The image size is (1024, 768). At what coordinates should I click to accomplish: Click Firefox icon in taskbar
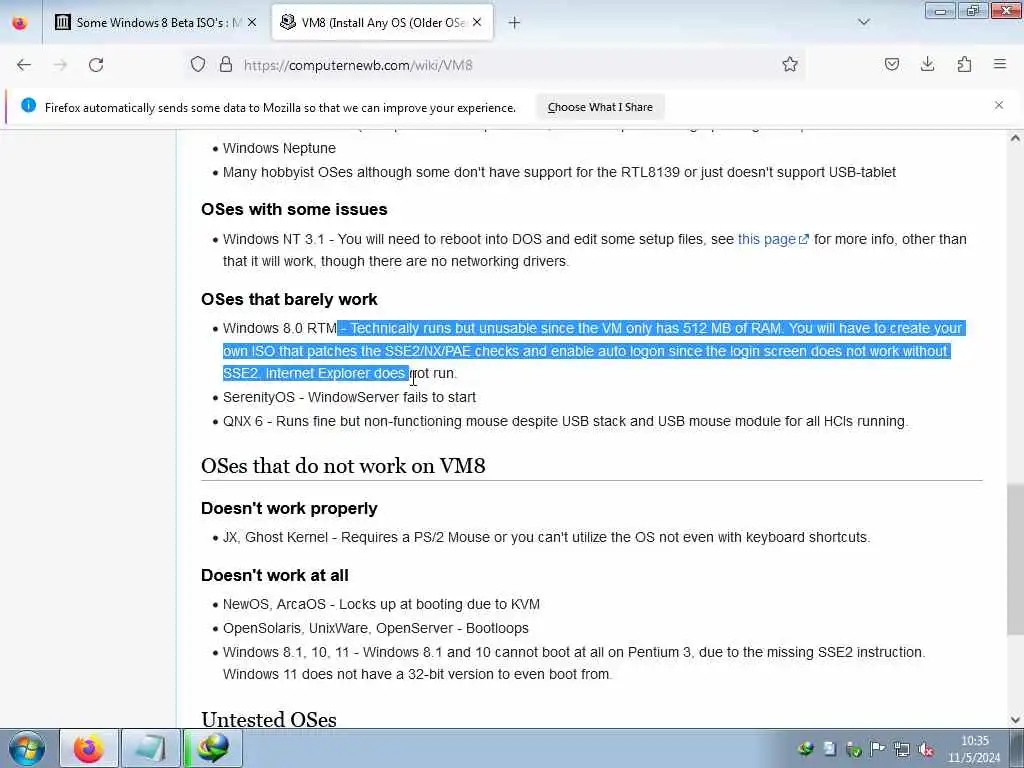(89, 748)
